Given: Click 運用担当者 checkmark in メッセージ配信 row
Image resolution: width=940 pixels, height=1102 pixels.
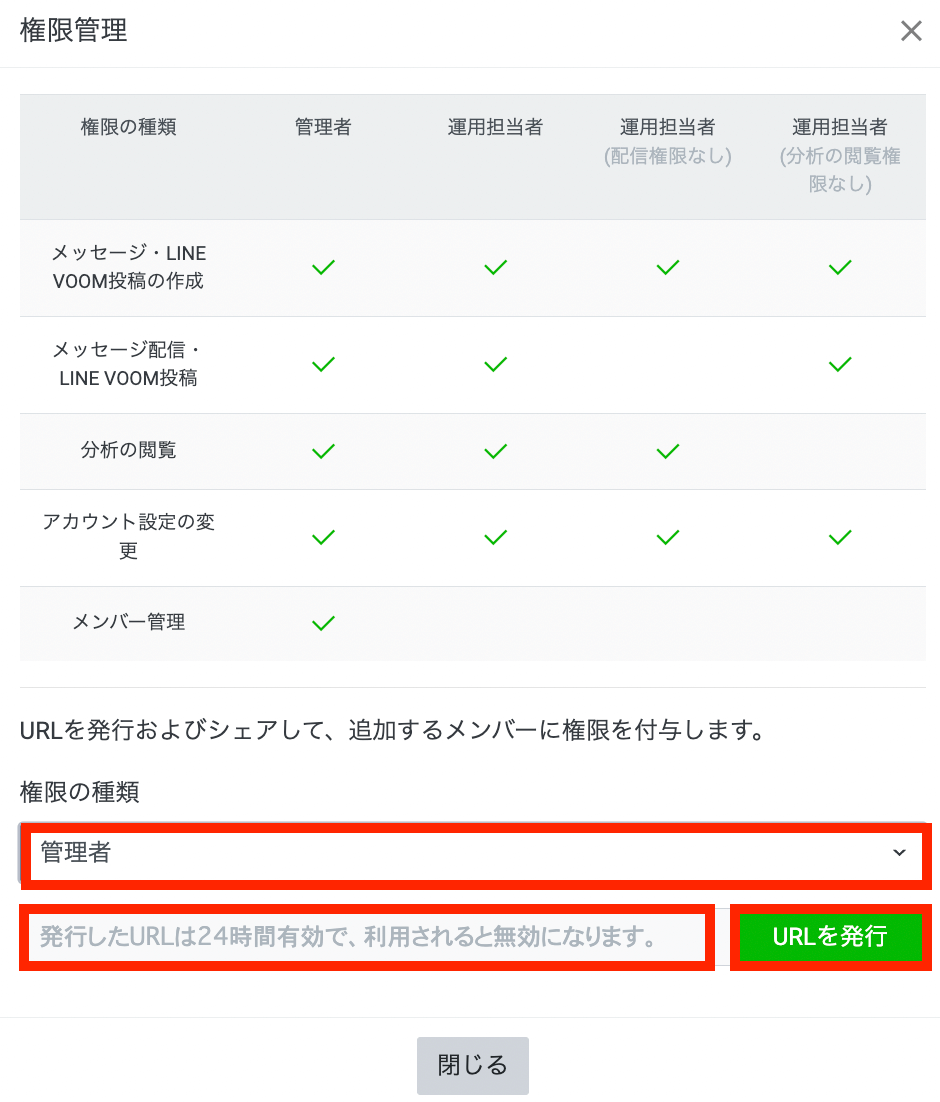Looking at the screenshot, I should pyautogui.click(x=495, y=365).
